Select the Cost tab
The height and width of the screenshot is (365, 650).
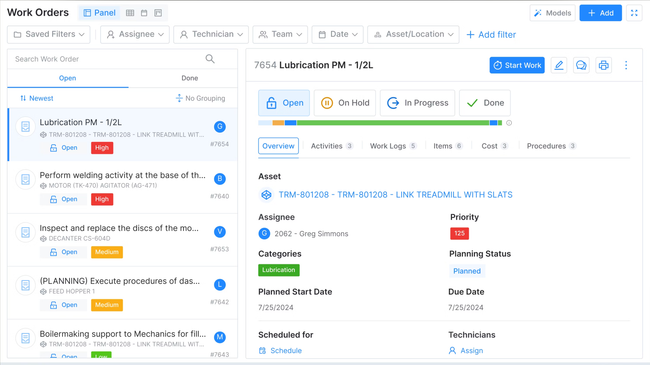(494, 146)
